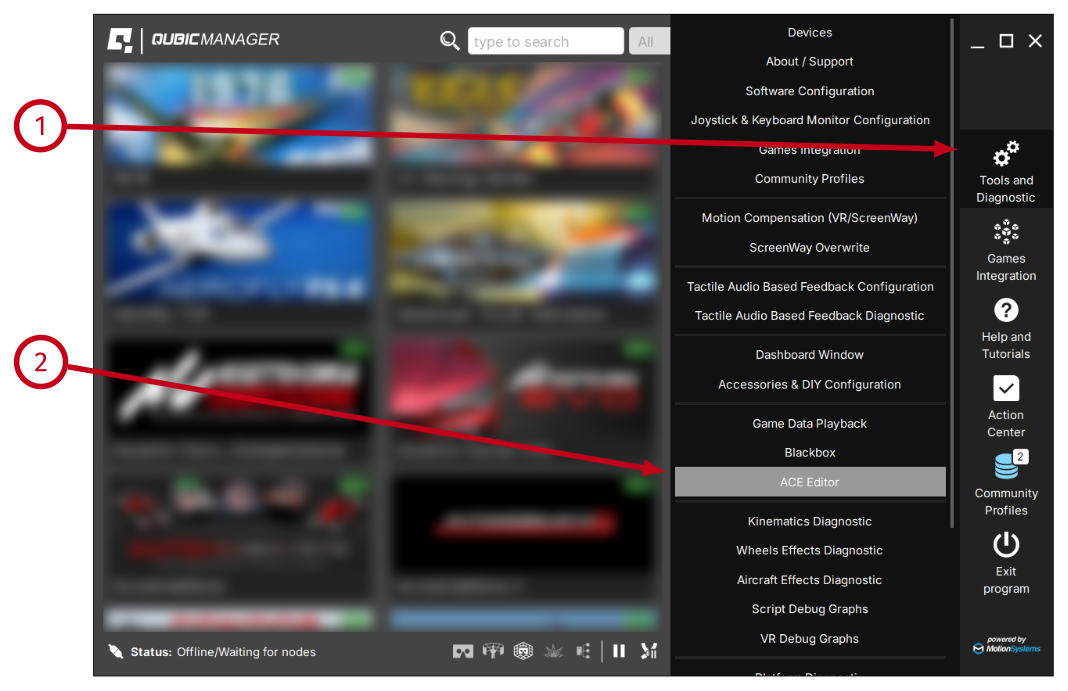1068x691 pixels.
Task: Click the magnifier search icon
Action: 450,41
